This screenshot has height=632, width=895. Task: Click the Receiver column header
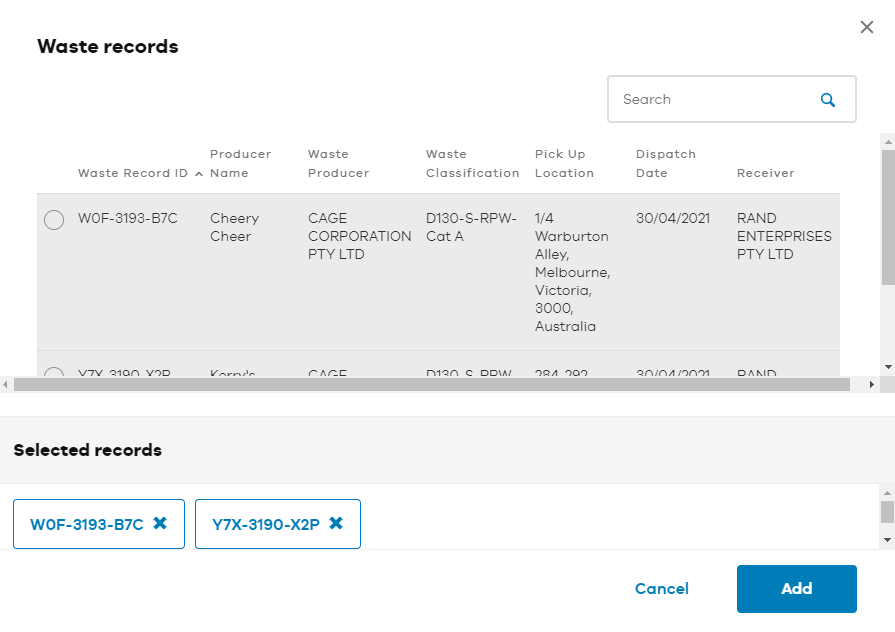[x=765, y=173]
